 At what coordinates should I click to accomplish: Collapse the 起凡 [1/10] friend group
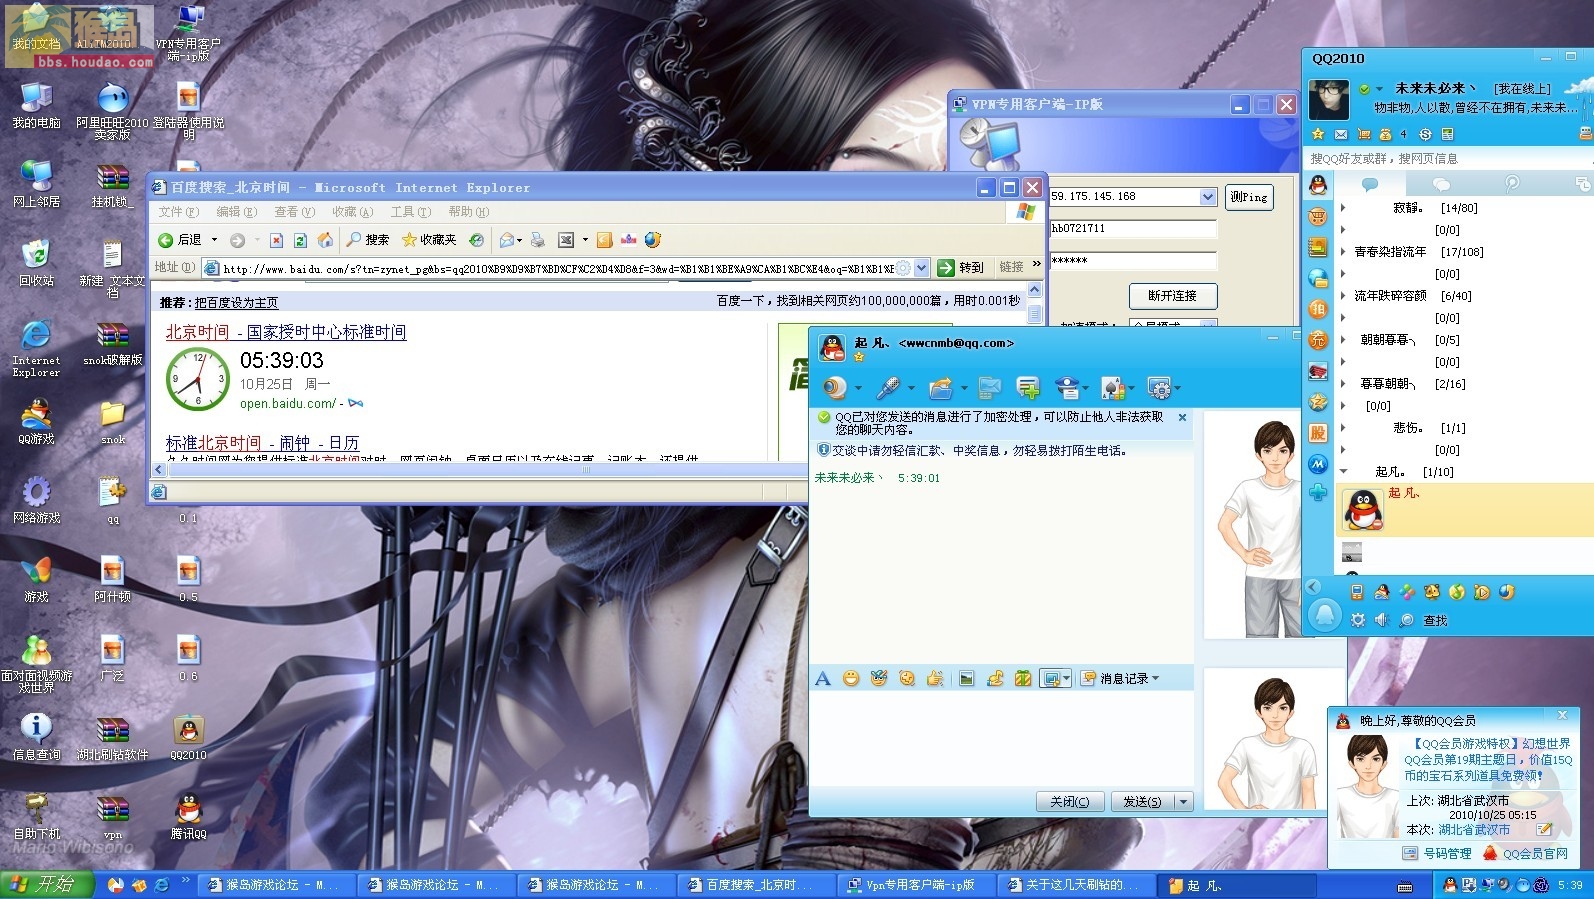click(1343, 472)
